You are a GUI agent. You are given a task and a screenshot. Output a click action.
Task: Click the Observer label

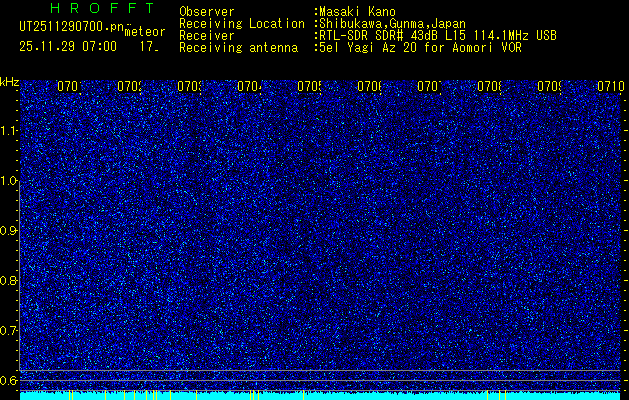[207, 12]
